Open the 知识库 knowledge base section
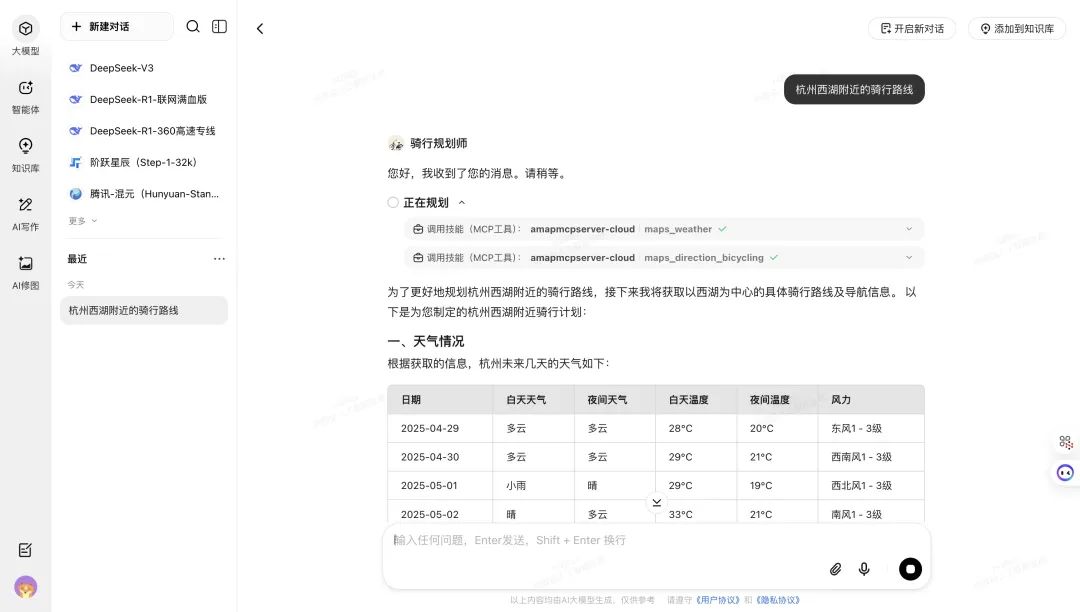Viewport: 1080px width, 612px height. [x=25, y=155]
